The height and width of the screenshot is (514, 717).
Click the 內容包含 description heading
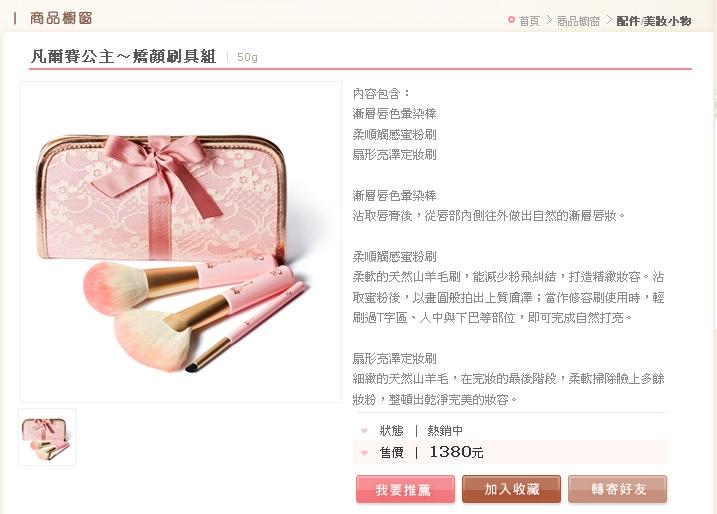(381, 93)
